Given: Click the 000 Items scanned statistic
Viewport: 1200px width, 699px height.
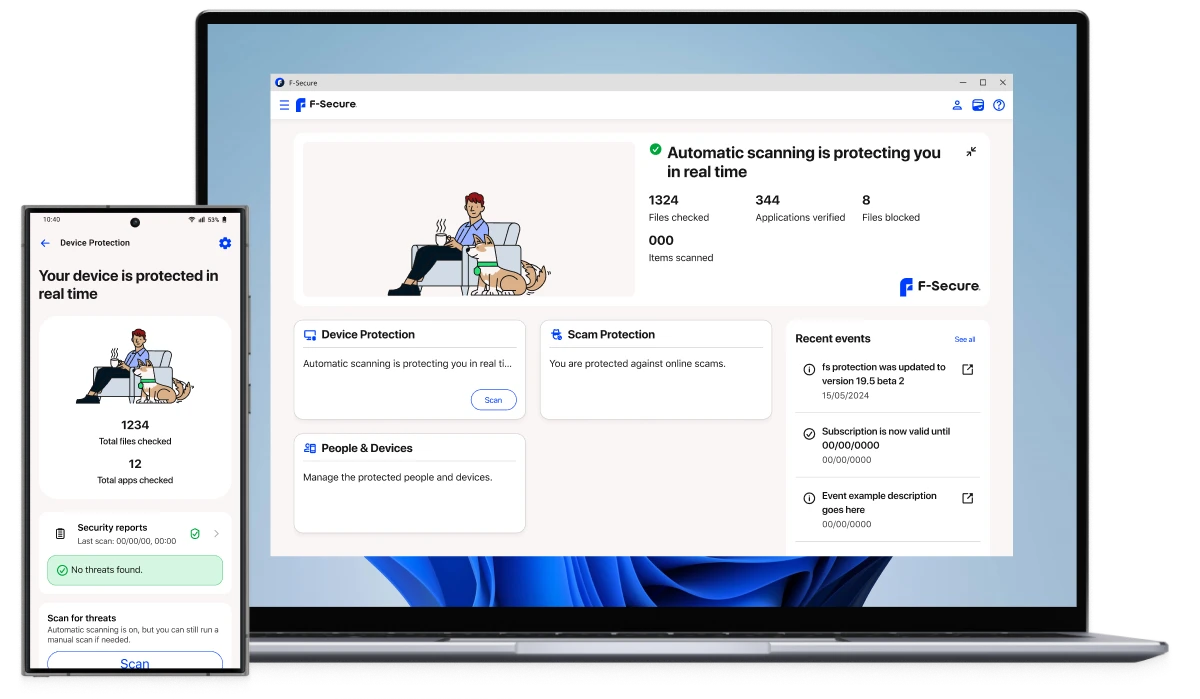Looking at the screenshot, I should pyautogui.click(x=681, y=248).
